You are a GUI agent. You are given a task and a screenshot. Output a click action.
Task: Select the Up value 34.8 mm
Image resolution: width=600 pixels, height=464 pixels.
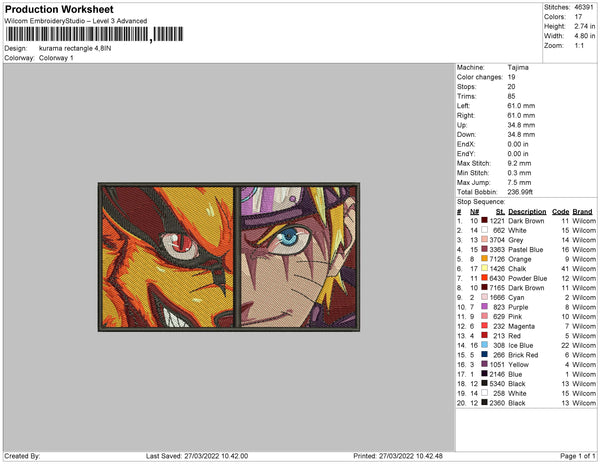pos(521,125)
